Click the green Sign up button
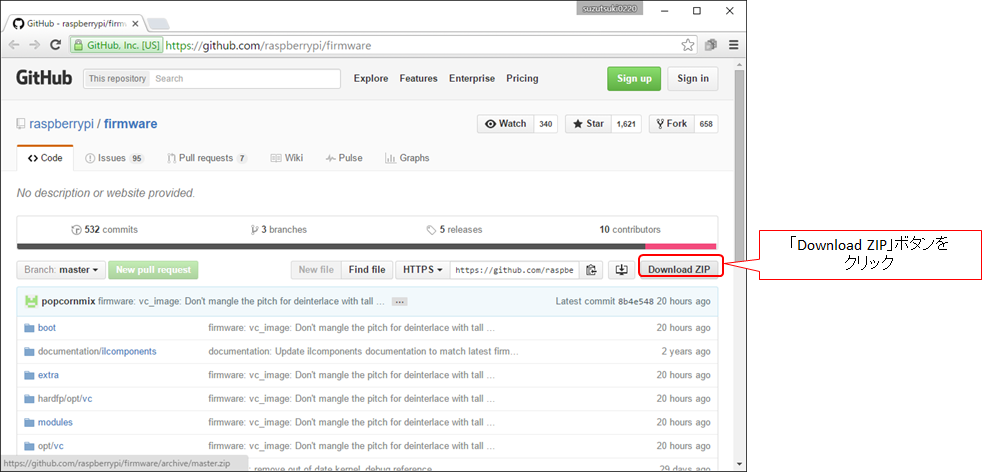982x472 pixels. [634, 79]
